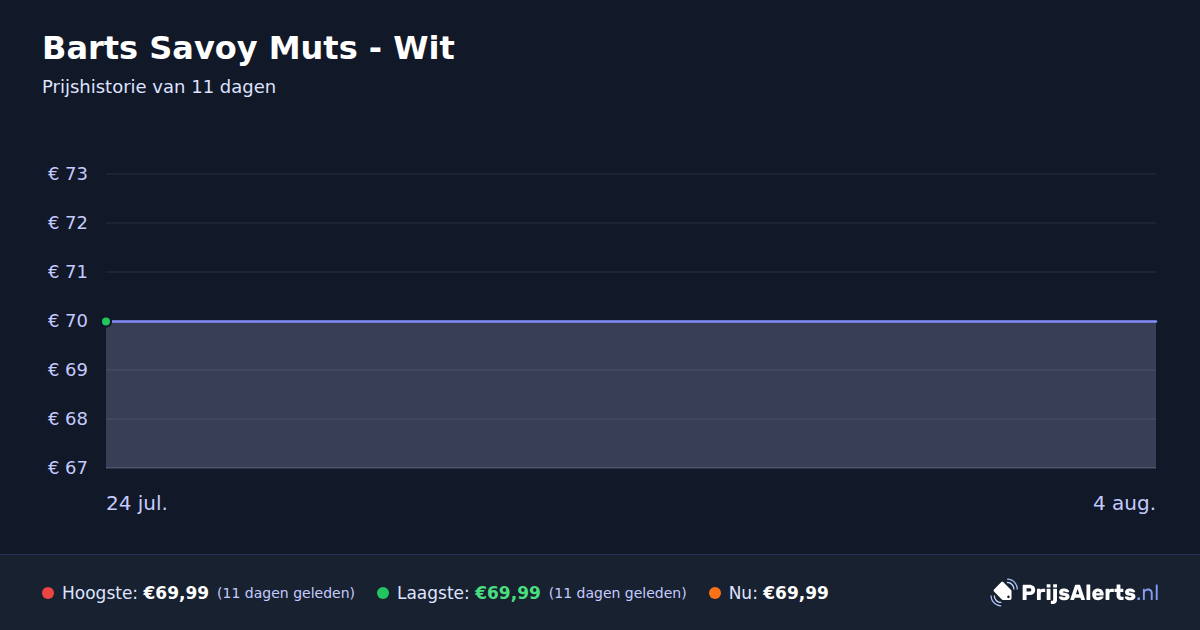Select the 4 aug. date label
This screenshot has width=1200, height=630.
pos(1124,503)
